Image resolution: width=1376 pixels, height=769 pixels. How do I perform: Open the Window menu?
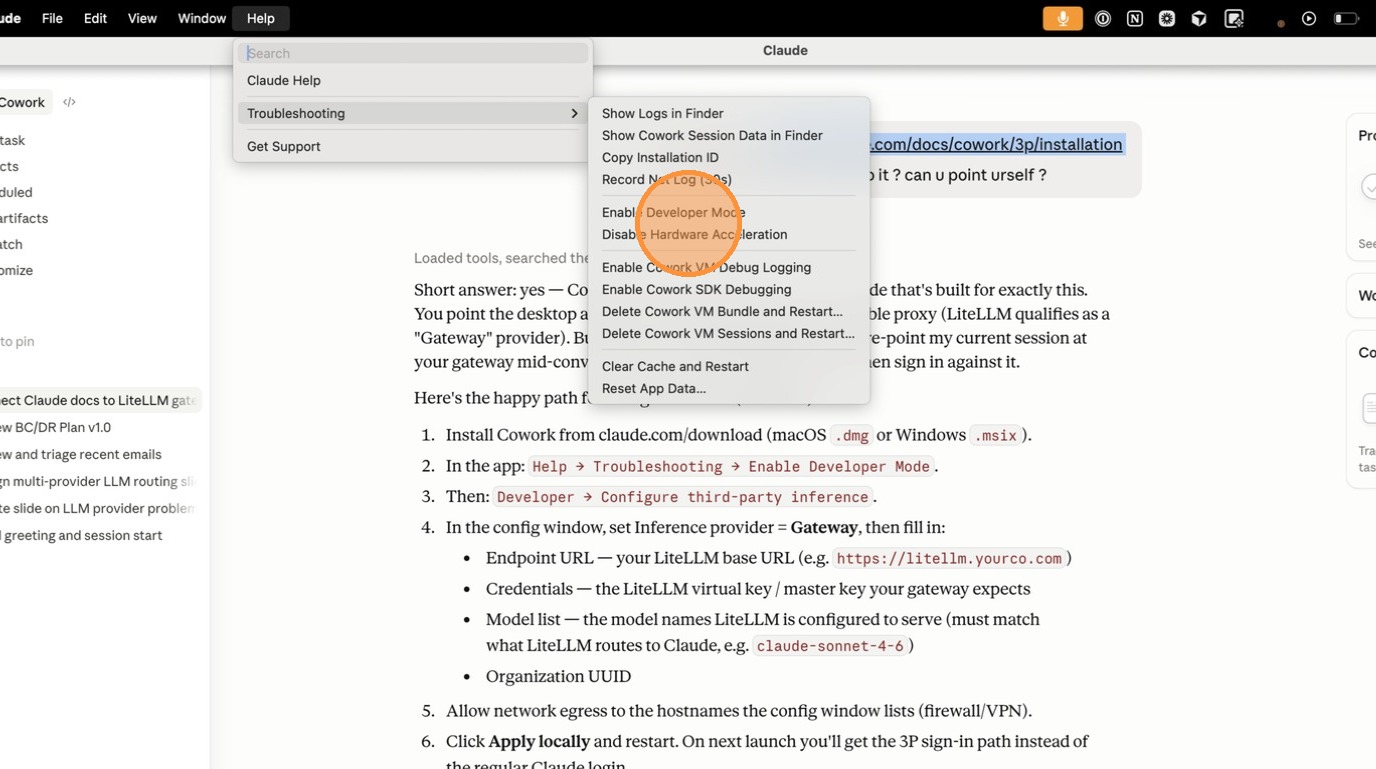(202, 18)
